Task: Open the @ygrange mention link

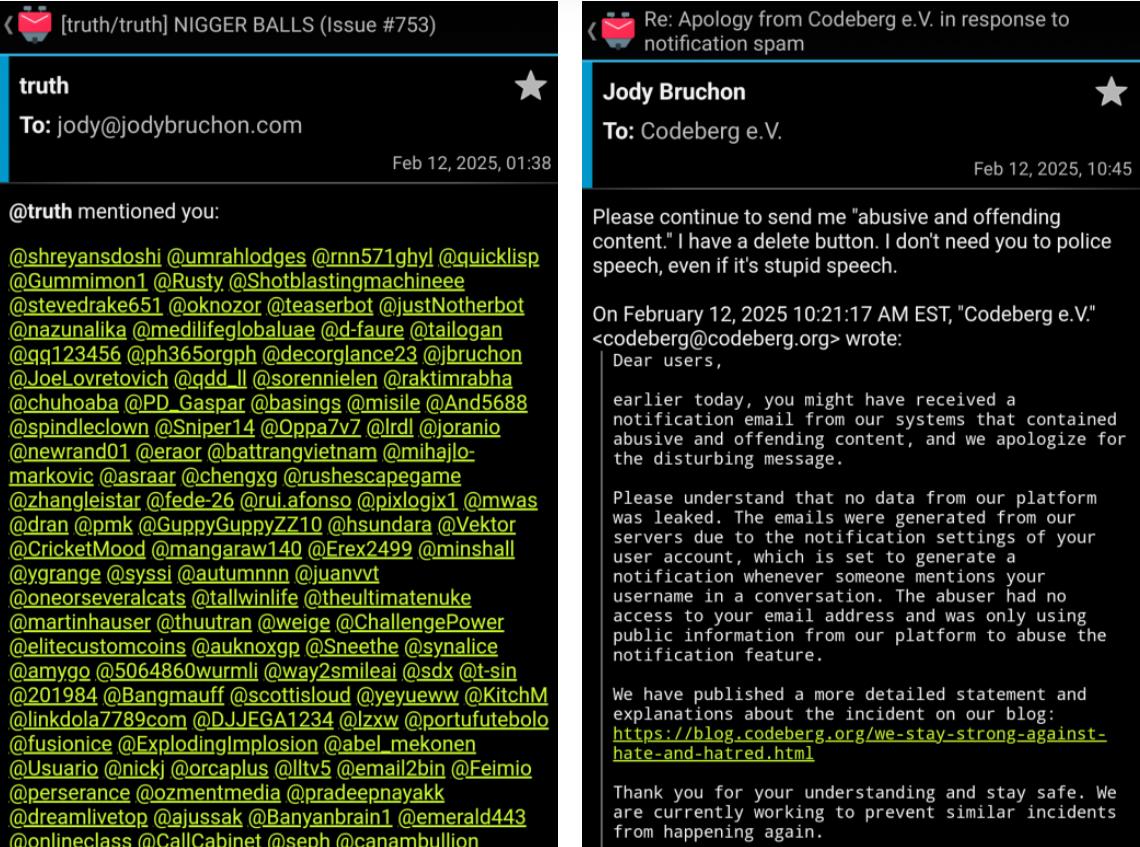Action: click(55, 574)
